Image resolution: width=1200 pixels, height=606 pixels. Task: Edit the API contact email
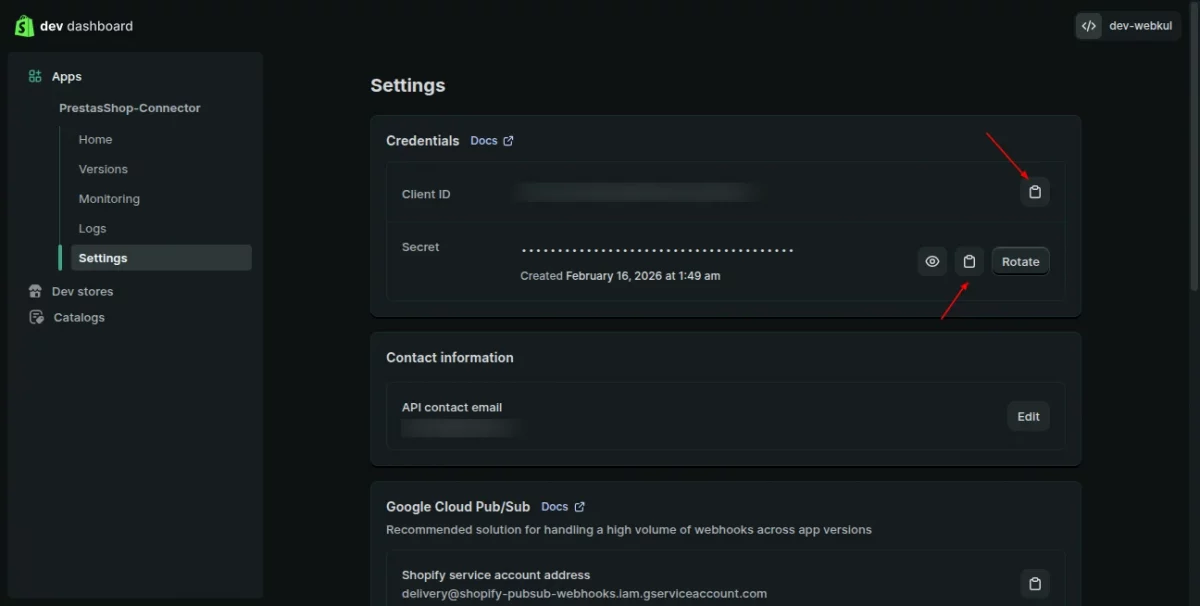pos(1028,417)
